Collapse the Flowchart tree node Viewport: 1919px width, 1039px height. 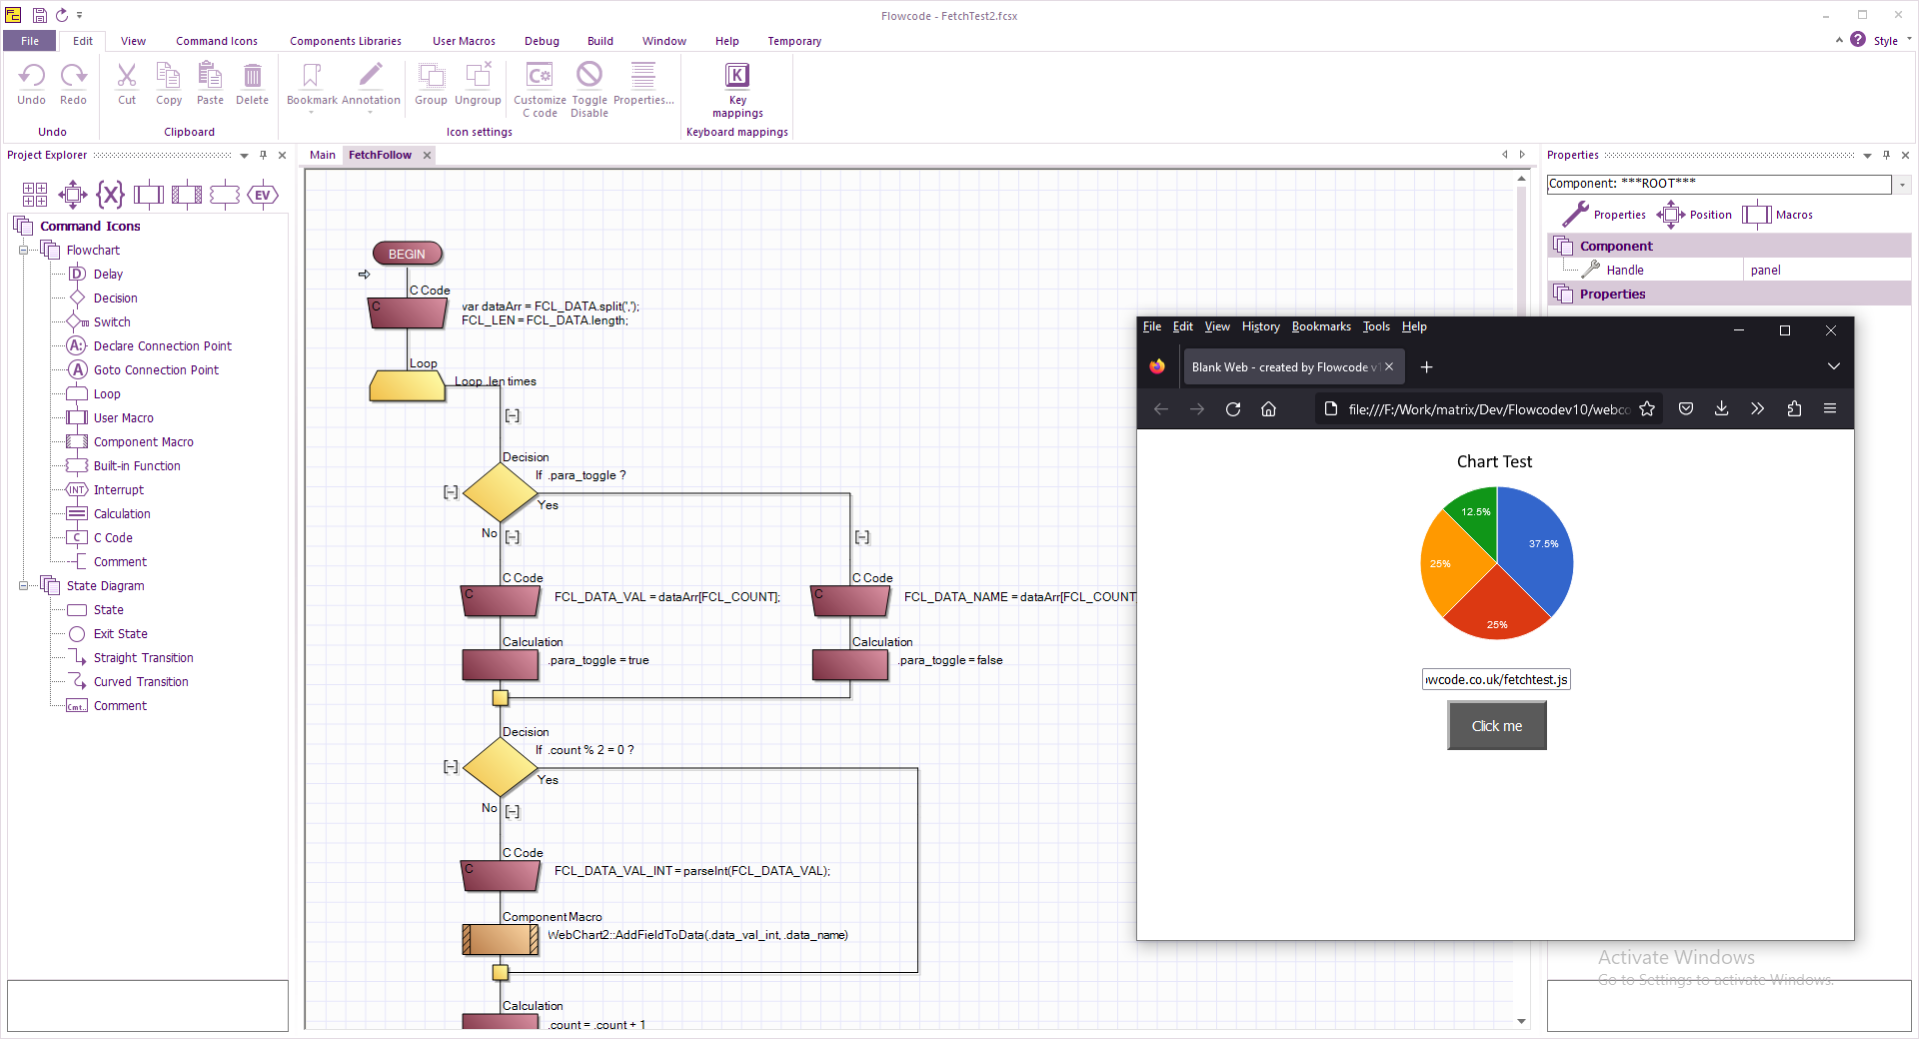[23, 250]
